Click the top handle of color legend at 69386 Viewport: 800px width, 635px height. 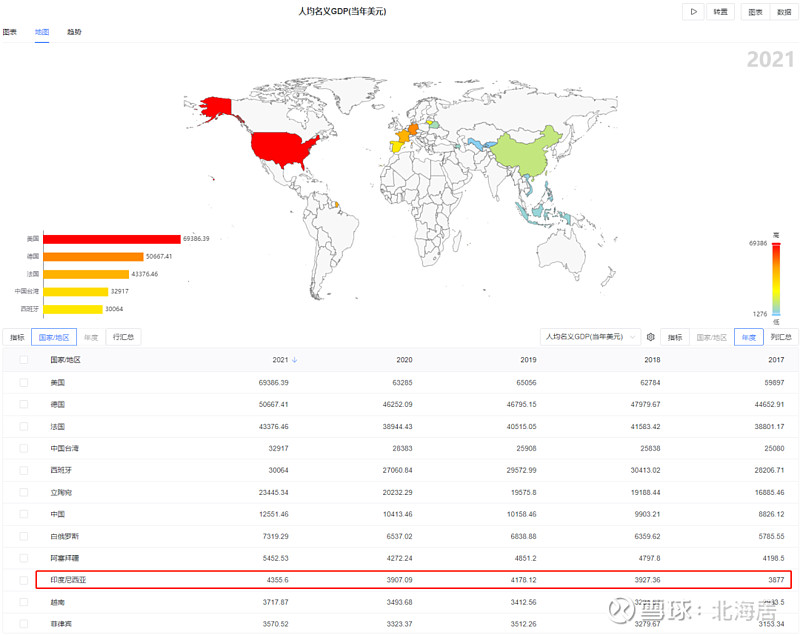pos(776,244)
